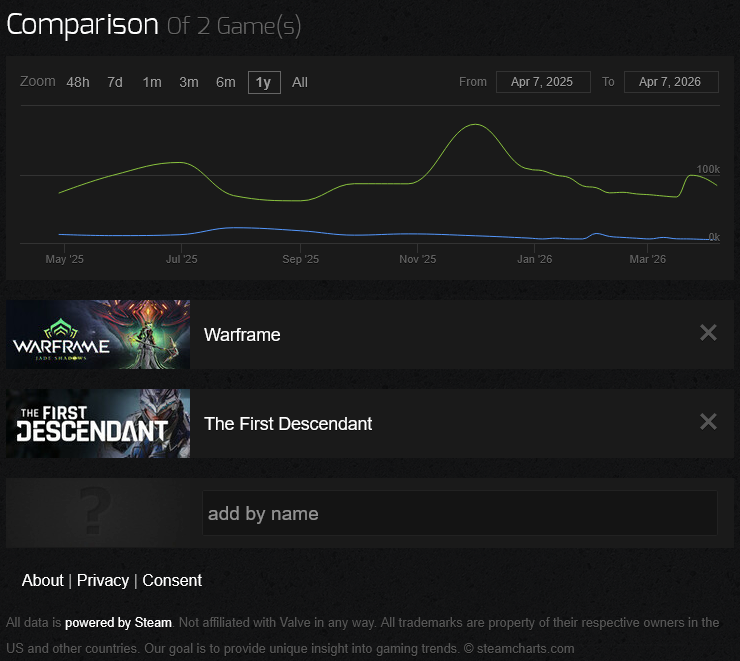
Task: Click the Comparison page heading
Action: click(x=82, y=25)
